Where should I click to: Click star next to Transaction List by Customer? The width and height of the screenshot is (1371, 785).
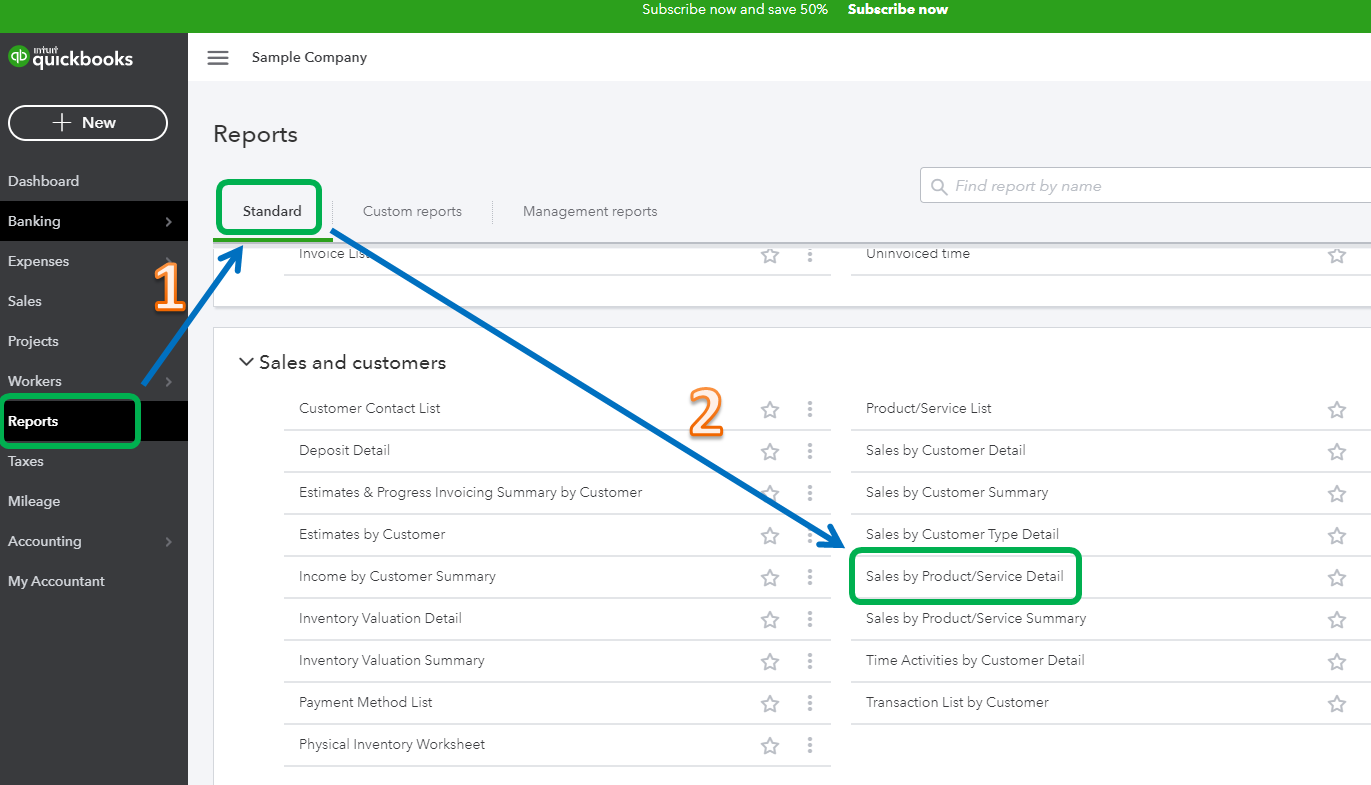1336,703
